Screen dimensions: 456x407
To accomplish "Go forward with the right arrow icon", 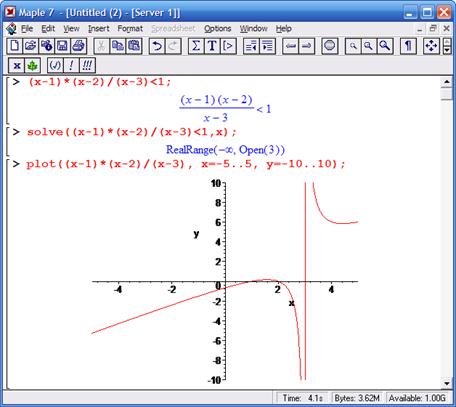I will pos(307,46).
